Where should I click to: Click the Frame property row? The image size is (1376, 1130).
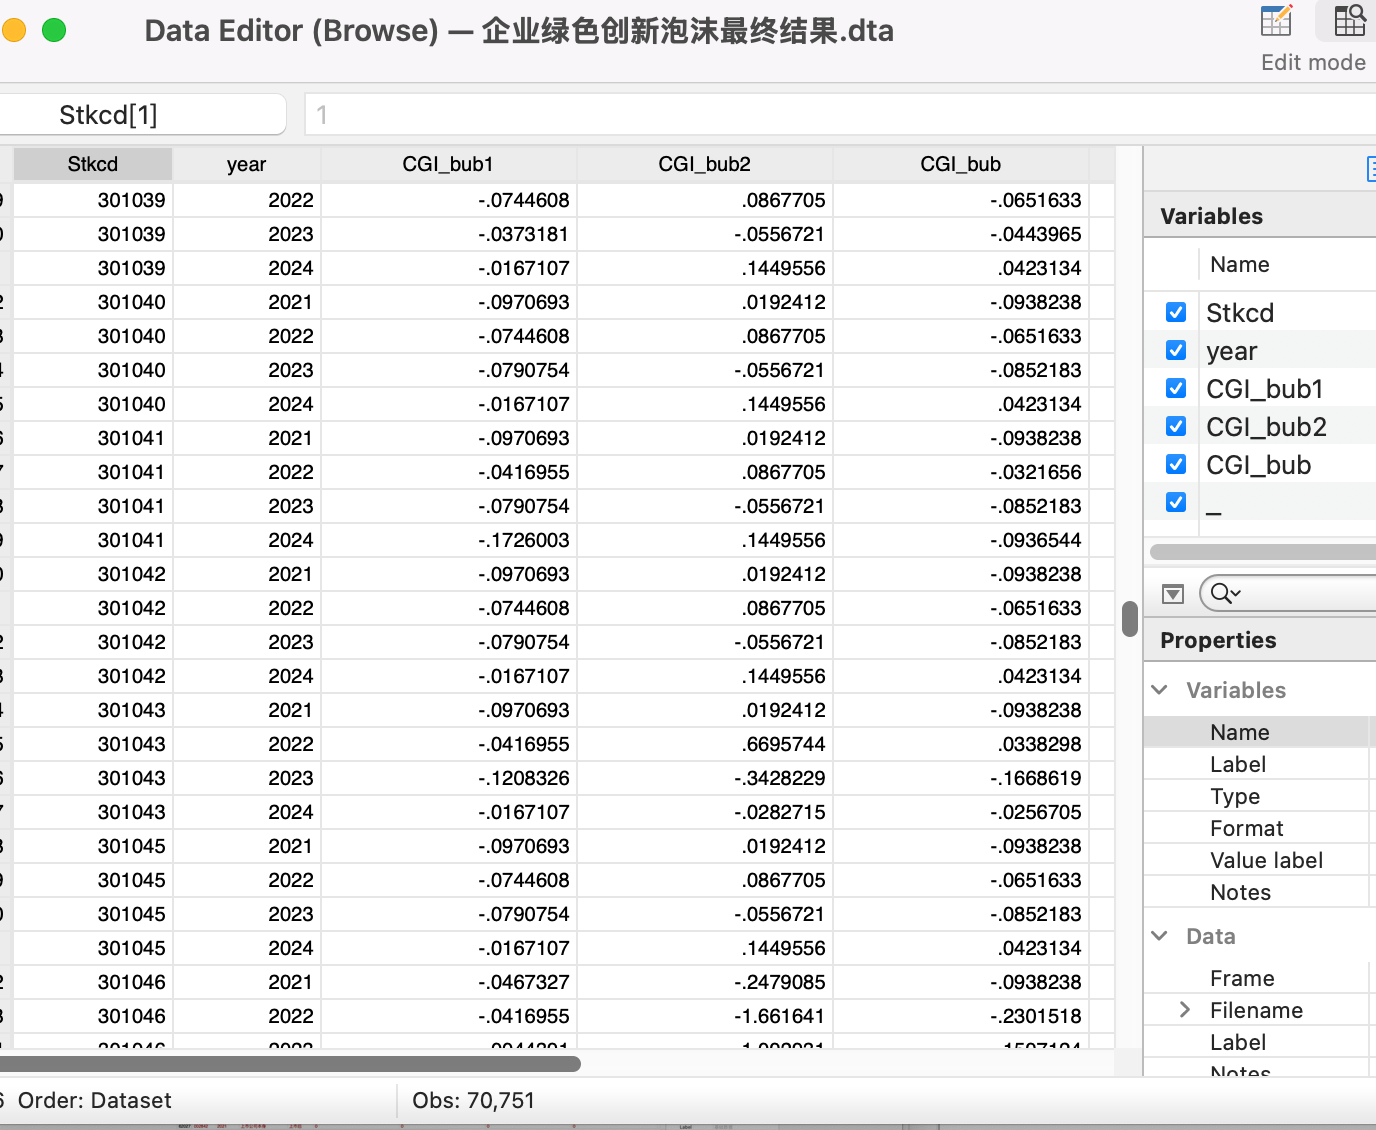(1256, 978)
